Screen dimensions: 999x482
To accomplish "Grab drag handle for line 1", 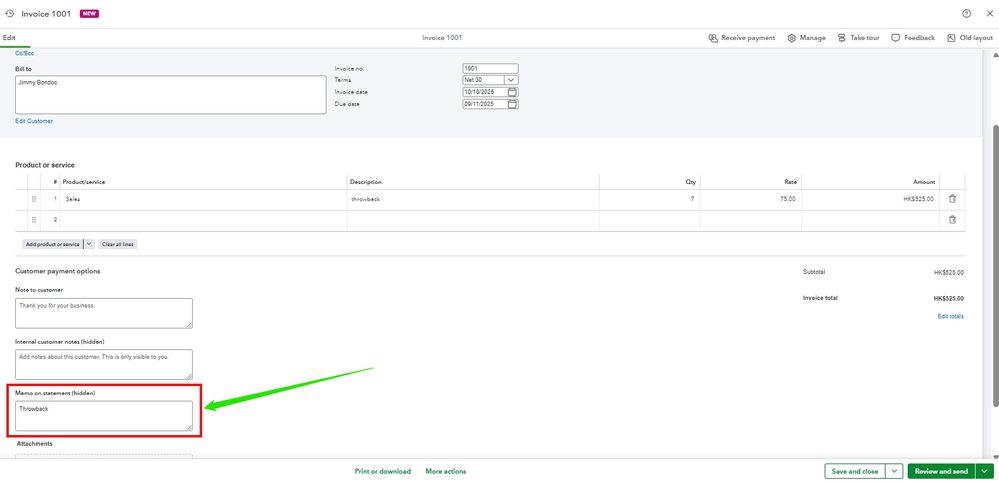I will [x=34, y=199].
